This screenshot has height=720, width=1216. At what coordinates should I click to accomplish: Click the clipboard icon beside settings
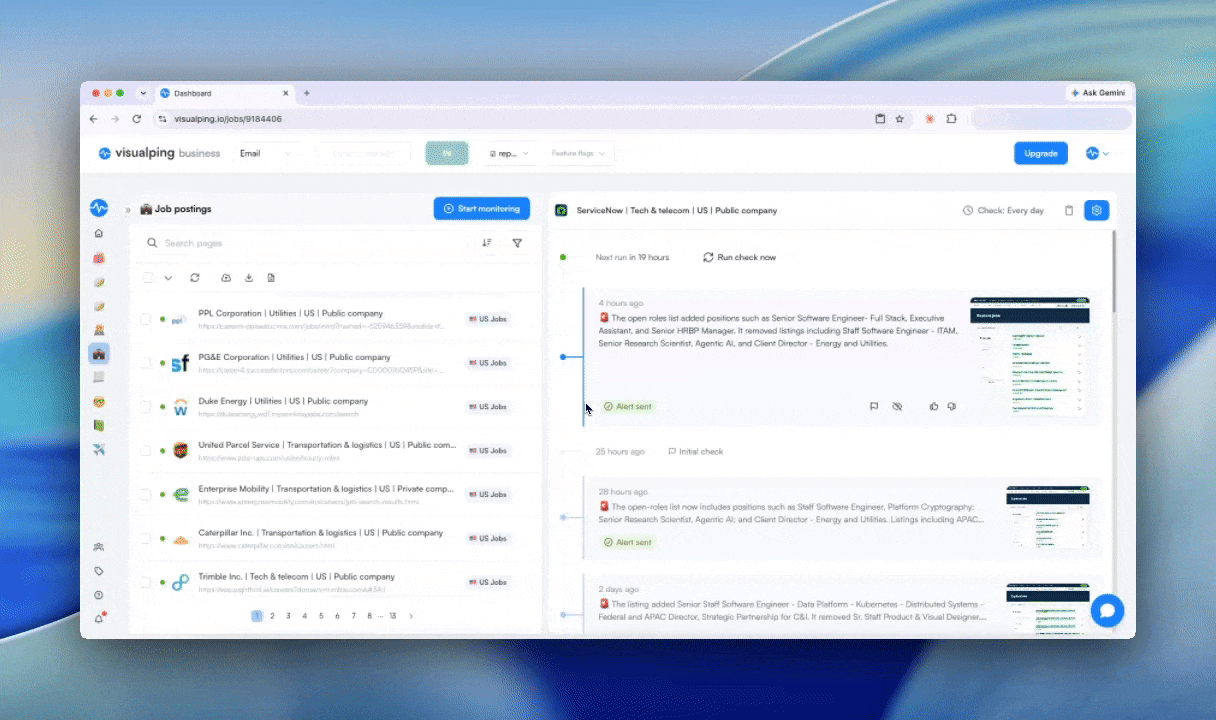click(x=1068, y=210)
